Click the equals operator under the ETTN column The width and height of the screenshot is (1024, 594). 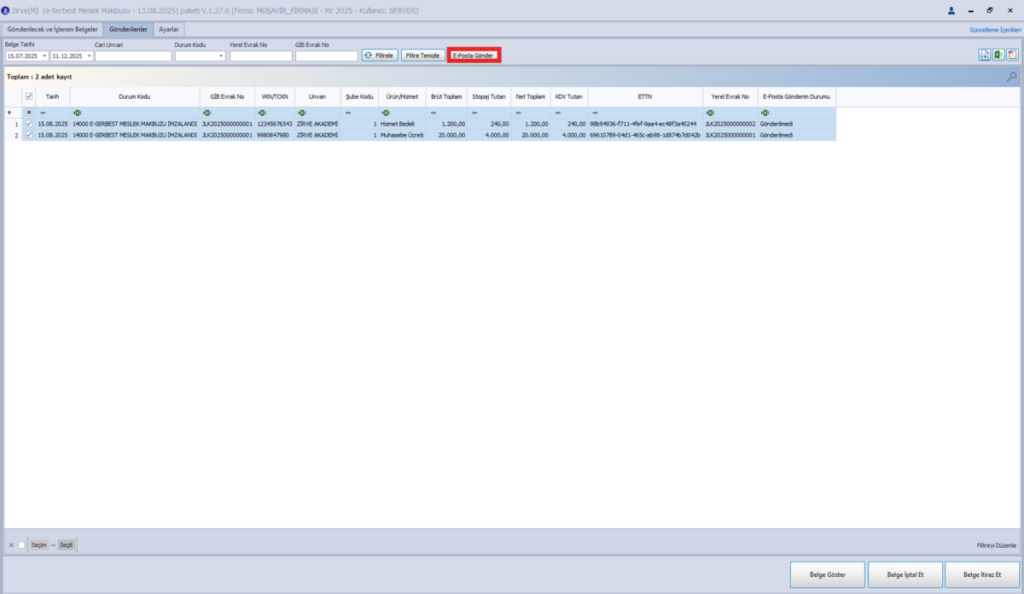point(594,113)
